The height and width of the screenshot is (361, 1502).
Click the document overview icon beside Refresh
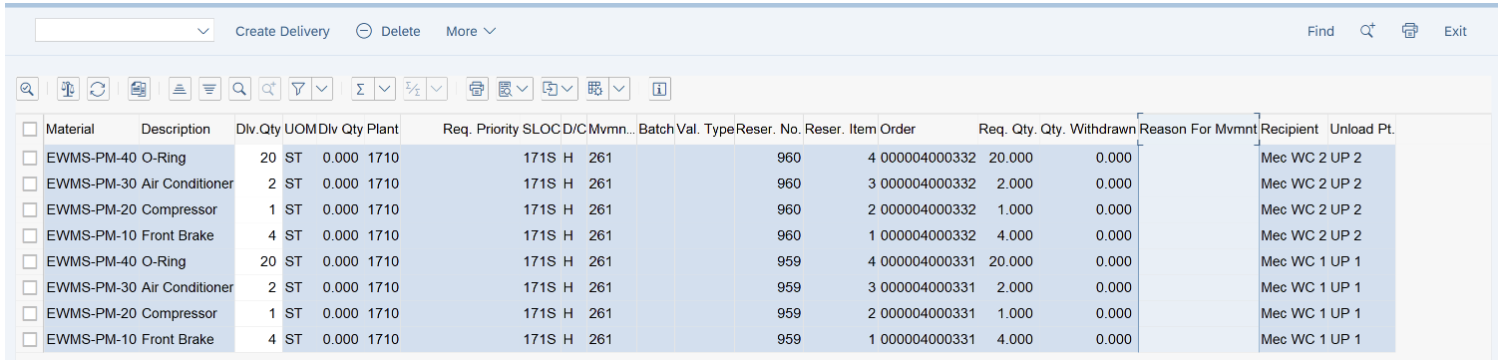(140, 89)
